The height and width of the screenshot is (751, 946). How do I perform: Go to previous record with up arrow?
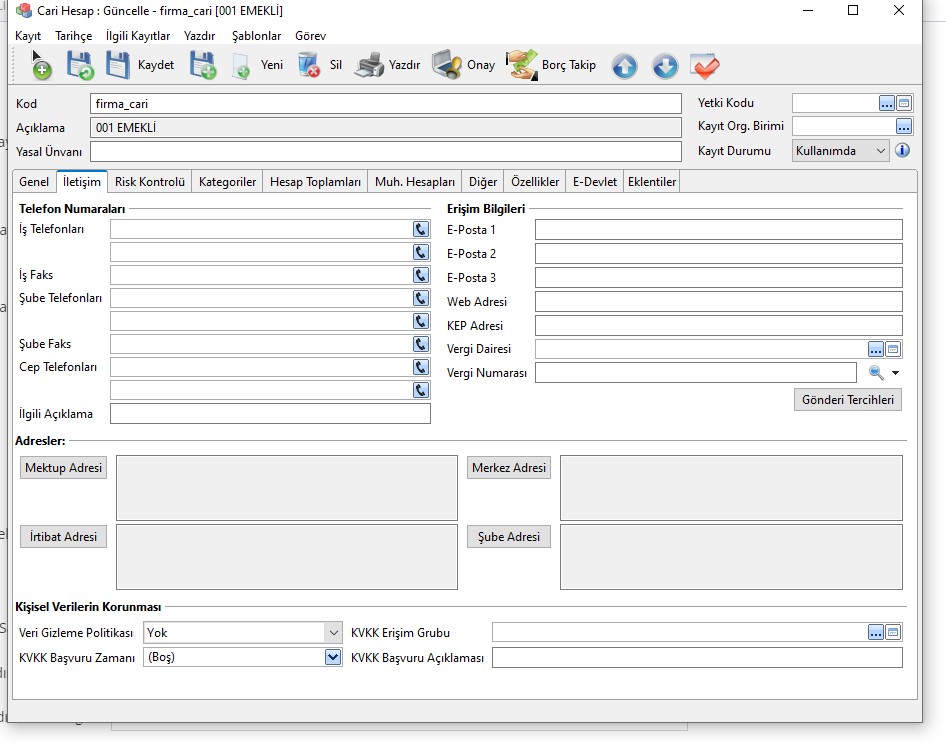(624, 67)
